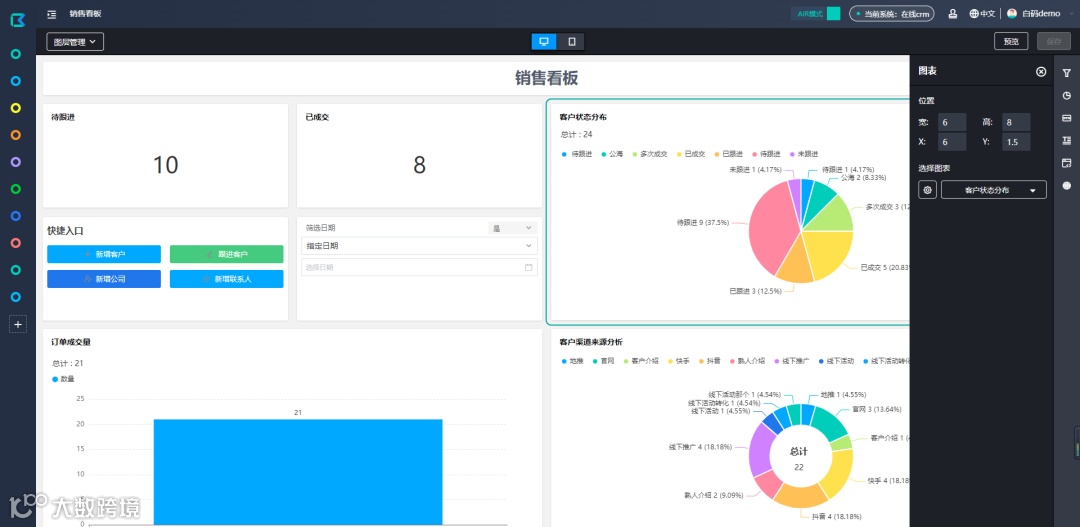Open the 是 dropdown beside 筛选日期
This screenshot has width=1080, height=527.
tap(512, 227)
